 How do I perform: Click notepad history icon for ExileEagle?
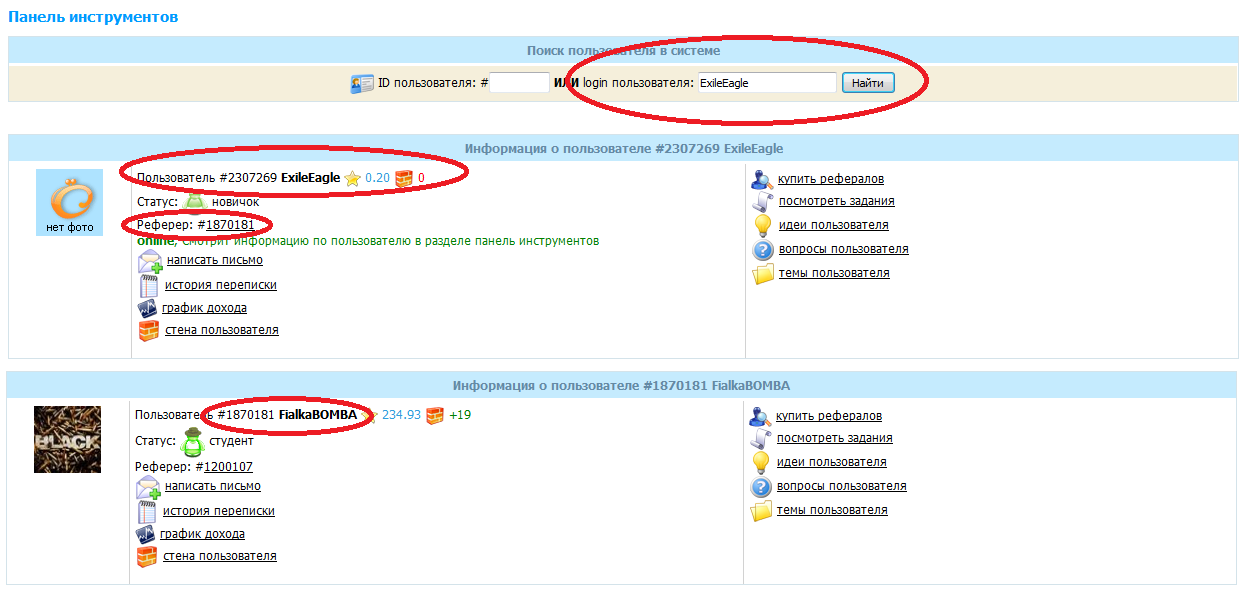(149, 286)
